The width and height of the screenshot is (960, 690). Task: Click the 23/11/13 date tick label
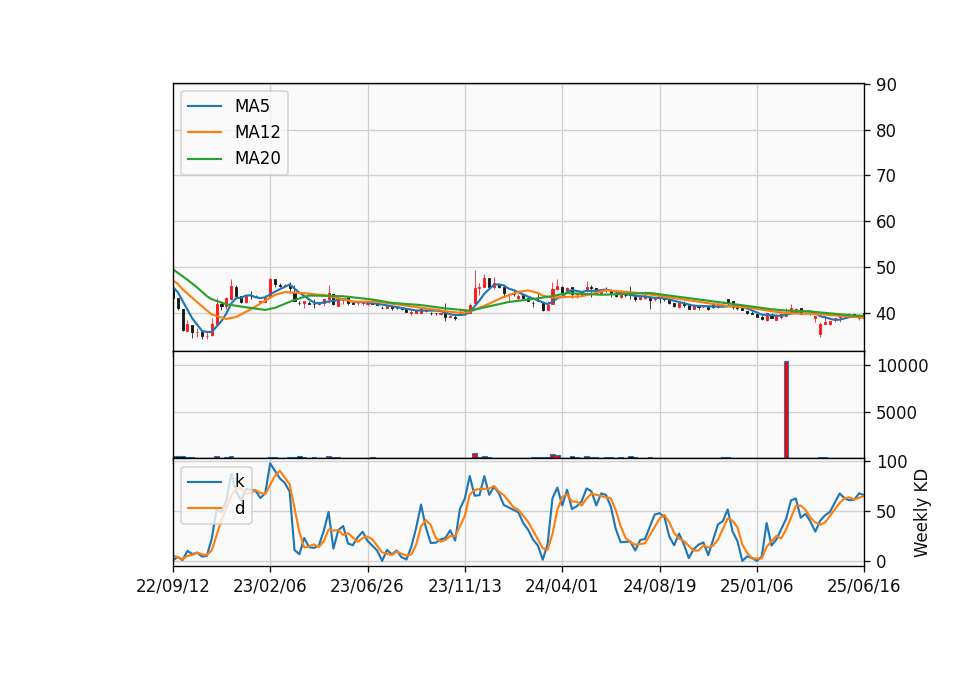click(465, 587)
